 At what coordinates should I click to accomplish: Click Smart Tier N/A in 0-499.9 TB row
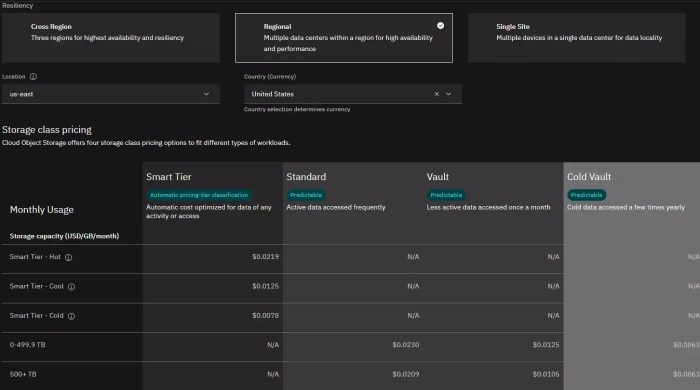click(273, 344)
